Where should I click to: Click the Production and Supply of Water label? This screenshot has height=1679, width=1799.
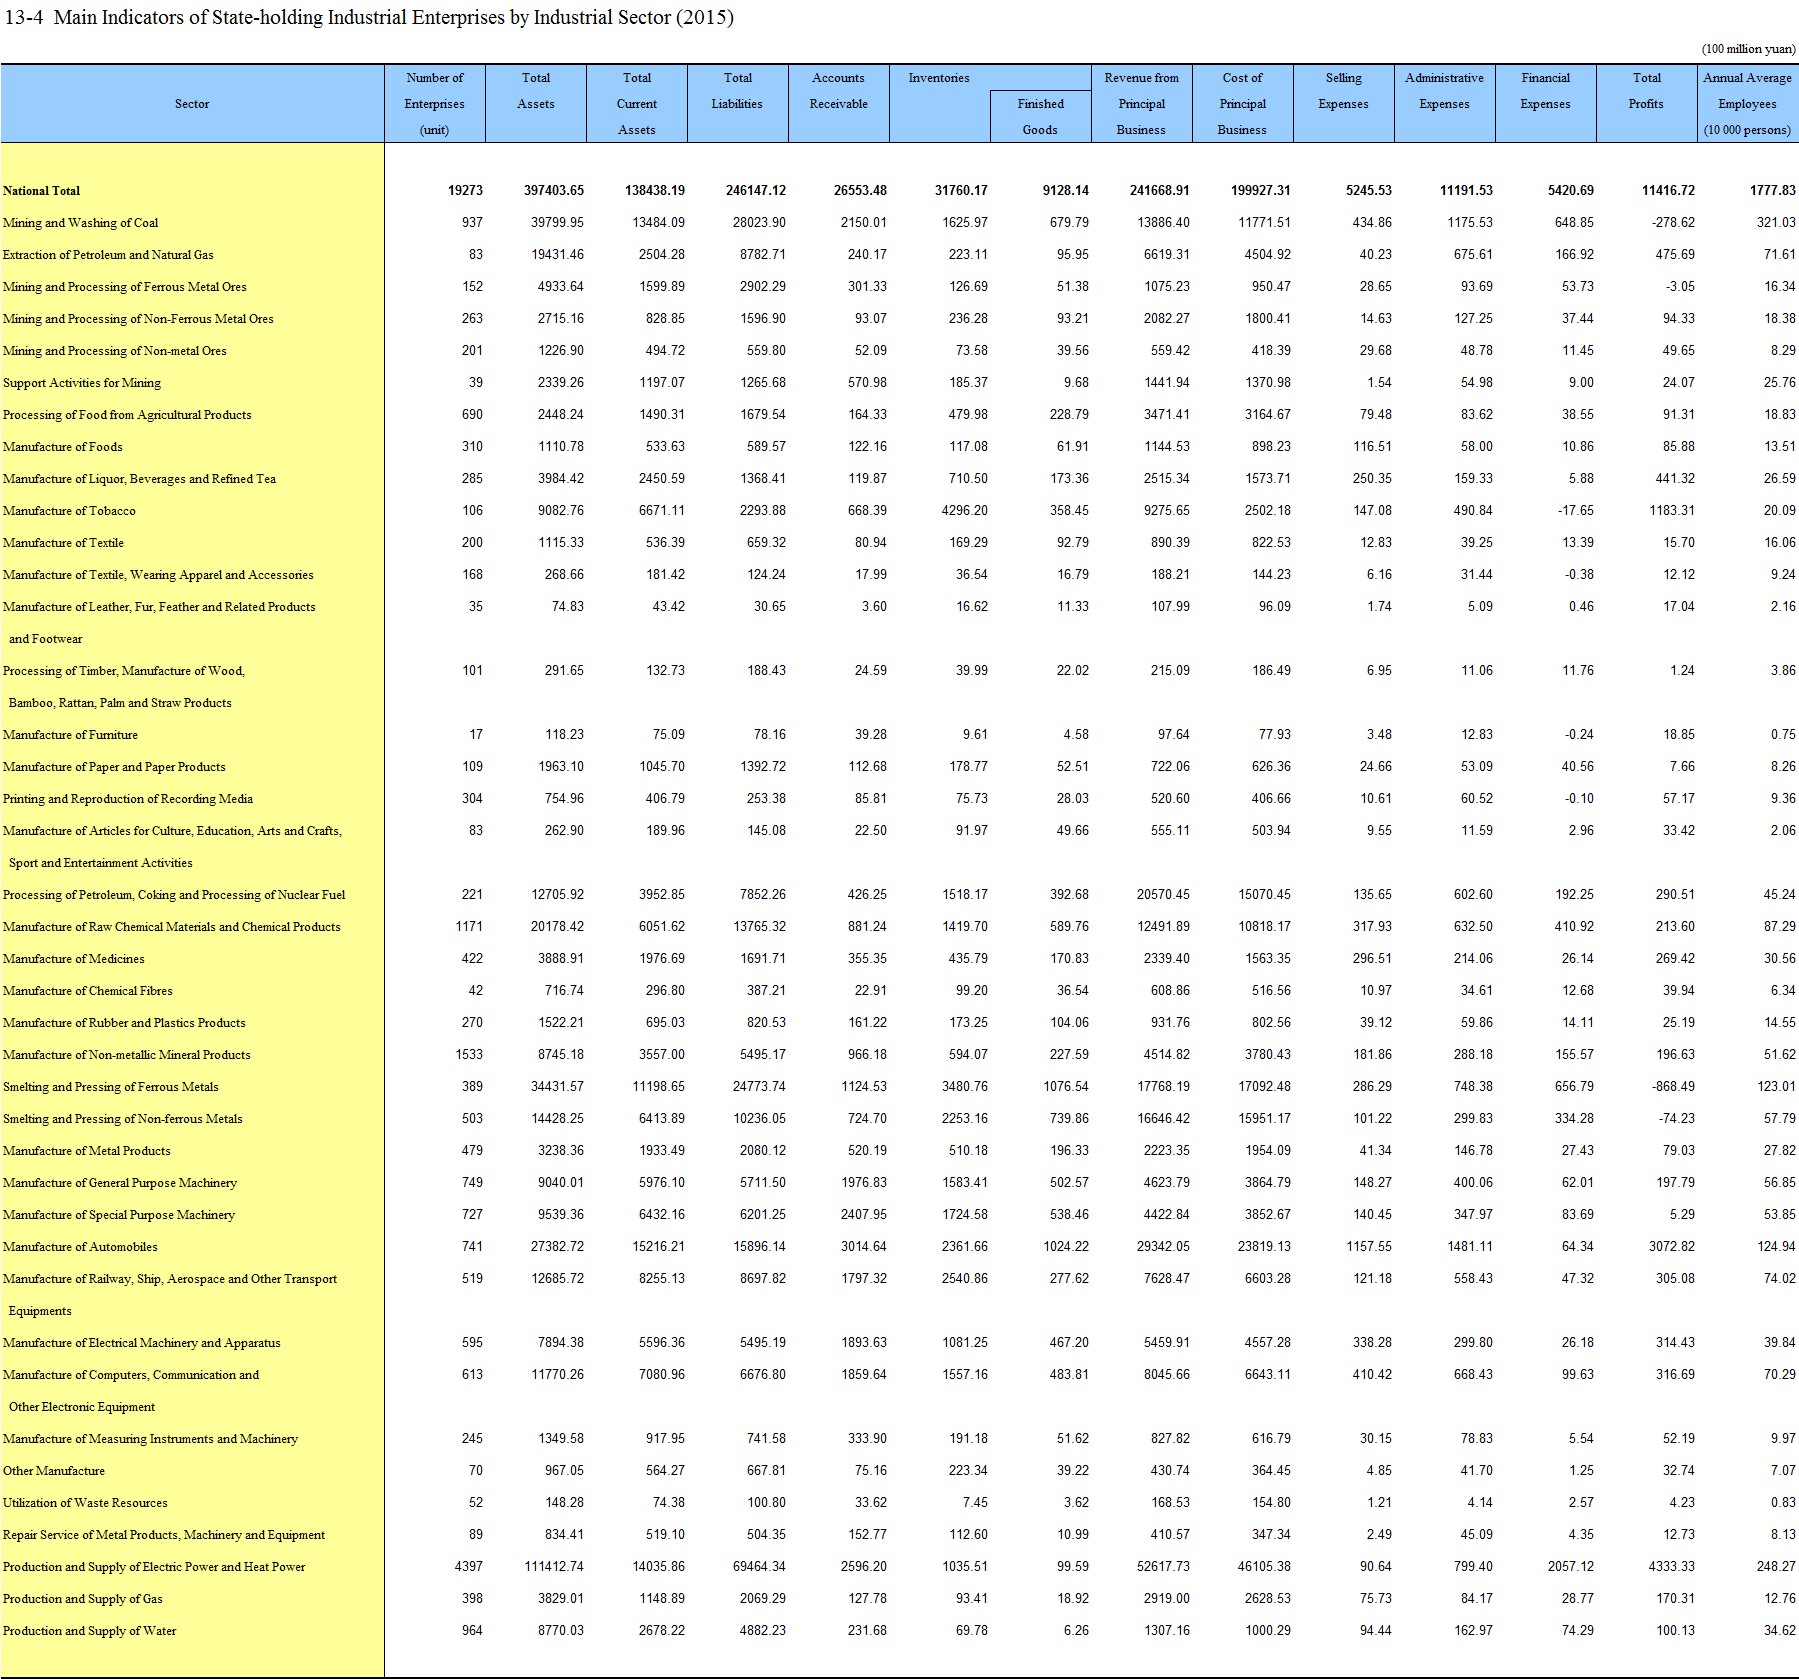point(89,1631)
